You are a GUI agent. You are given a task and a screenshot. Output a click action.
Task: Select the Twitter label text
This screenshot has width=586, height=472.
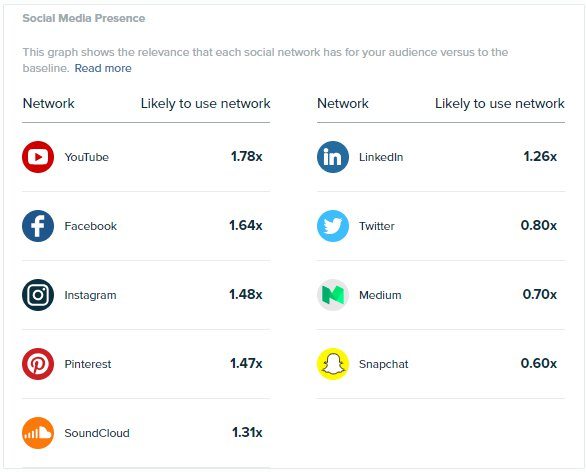[x=377, y=226]
